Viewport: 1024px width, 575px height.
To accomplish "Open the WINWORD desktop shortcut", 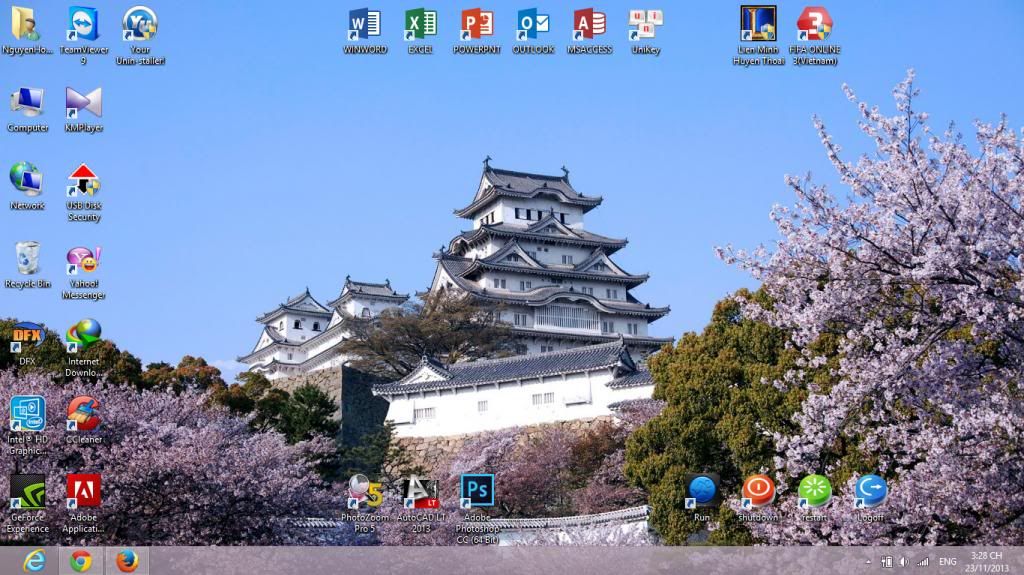I will coord(363,24).
